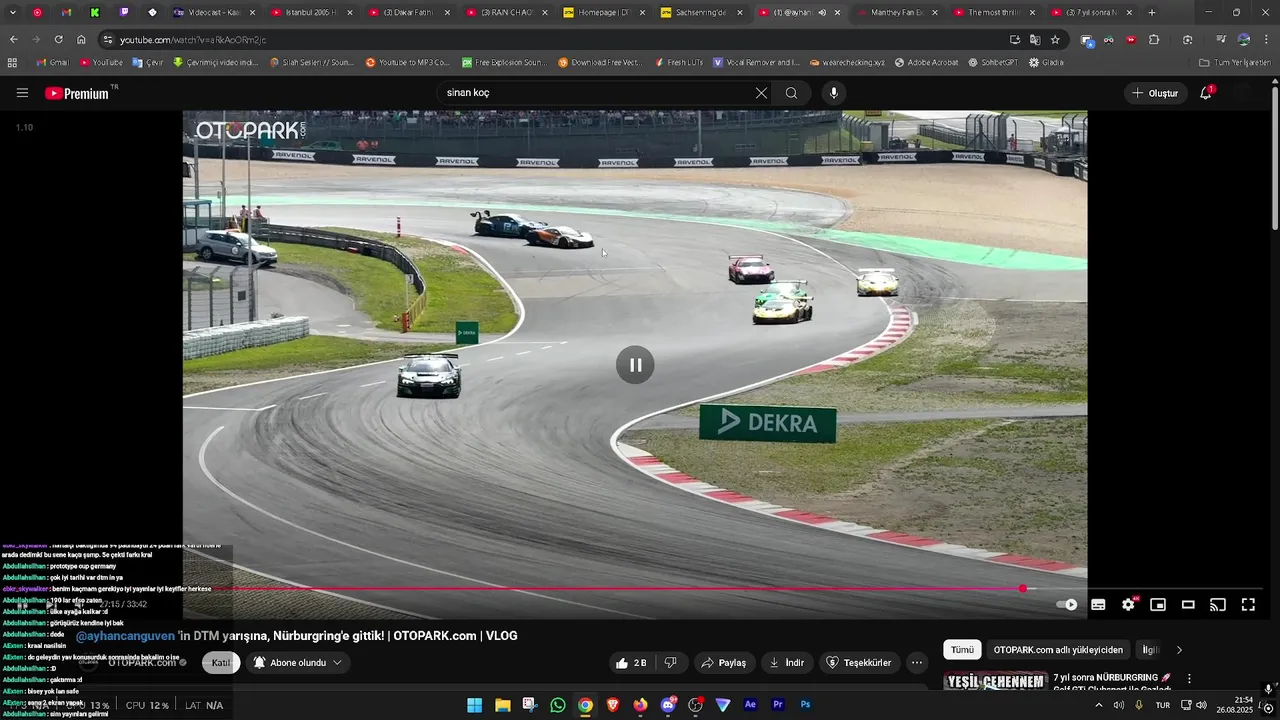Open browser home page
Screen dimensions: 1280x720
point(81,39)
